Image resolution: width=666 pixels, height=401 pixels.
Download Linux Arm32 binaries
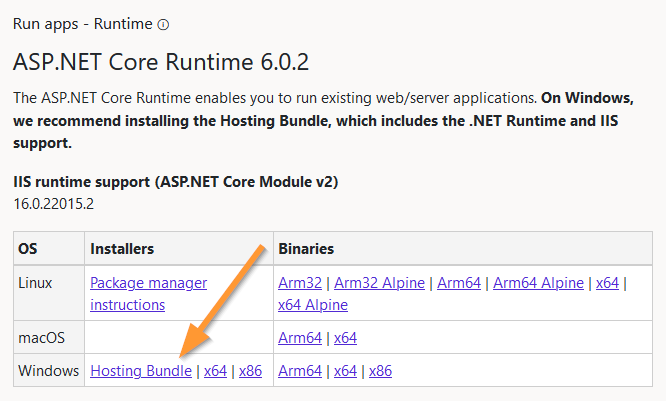click(x=300, y=283)
